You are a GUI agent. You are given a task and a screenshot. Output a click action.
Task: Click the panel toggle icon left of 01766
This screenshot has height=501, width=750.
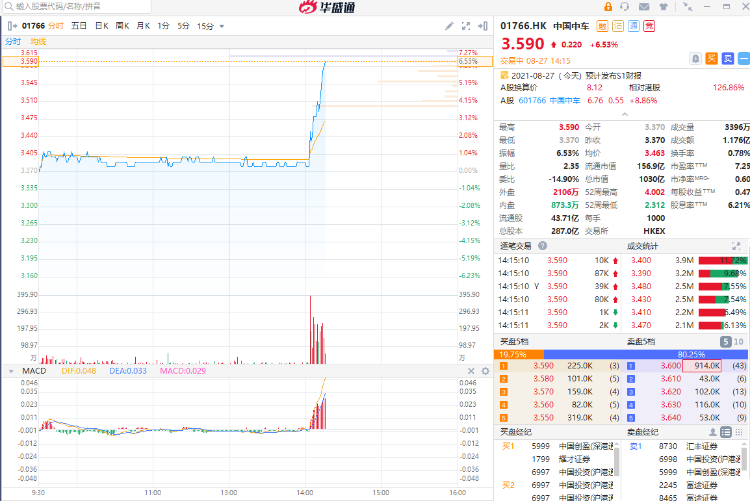12,26
